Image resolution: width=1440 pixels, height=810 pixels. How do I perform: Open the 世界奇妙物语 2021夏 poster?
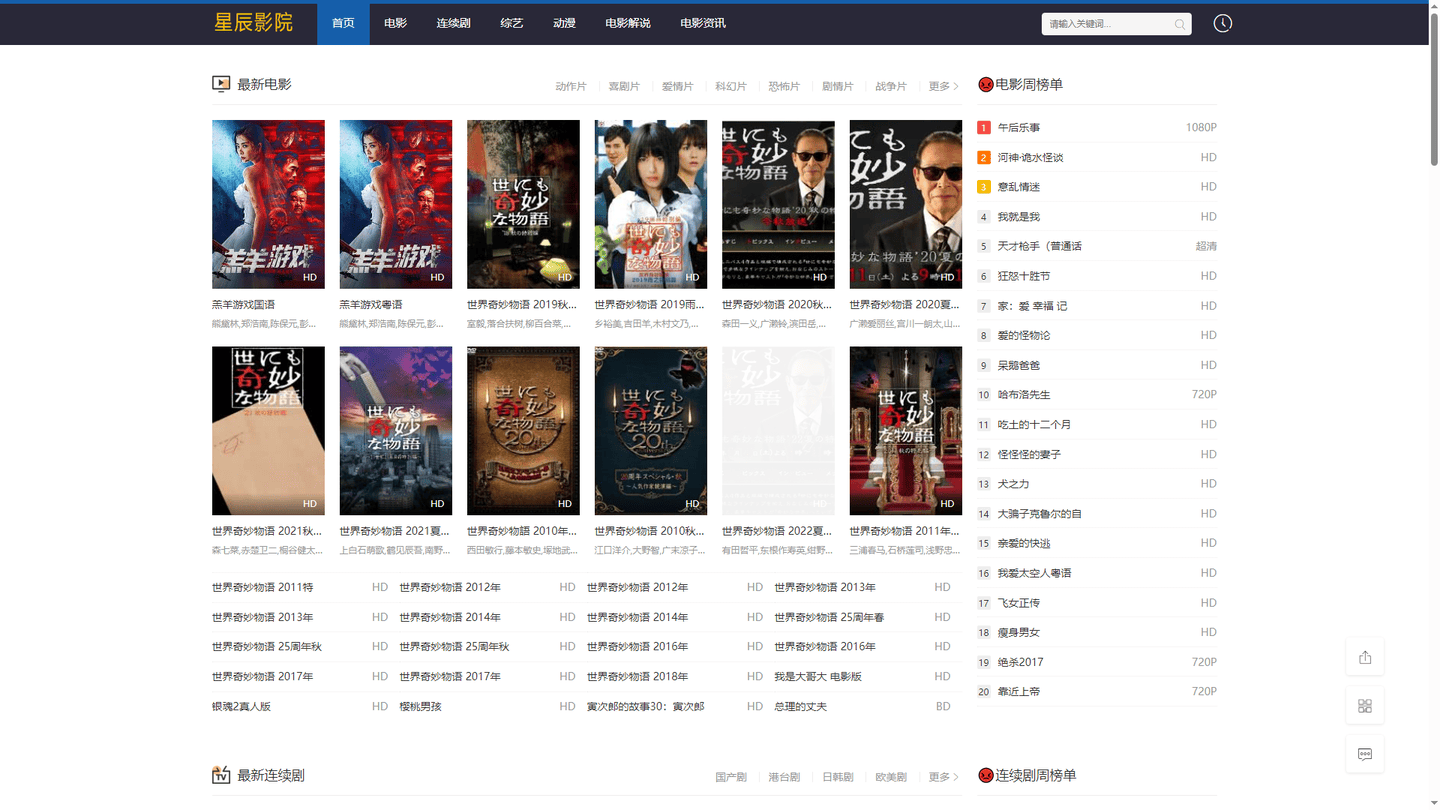(x=396, y=431)
